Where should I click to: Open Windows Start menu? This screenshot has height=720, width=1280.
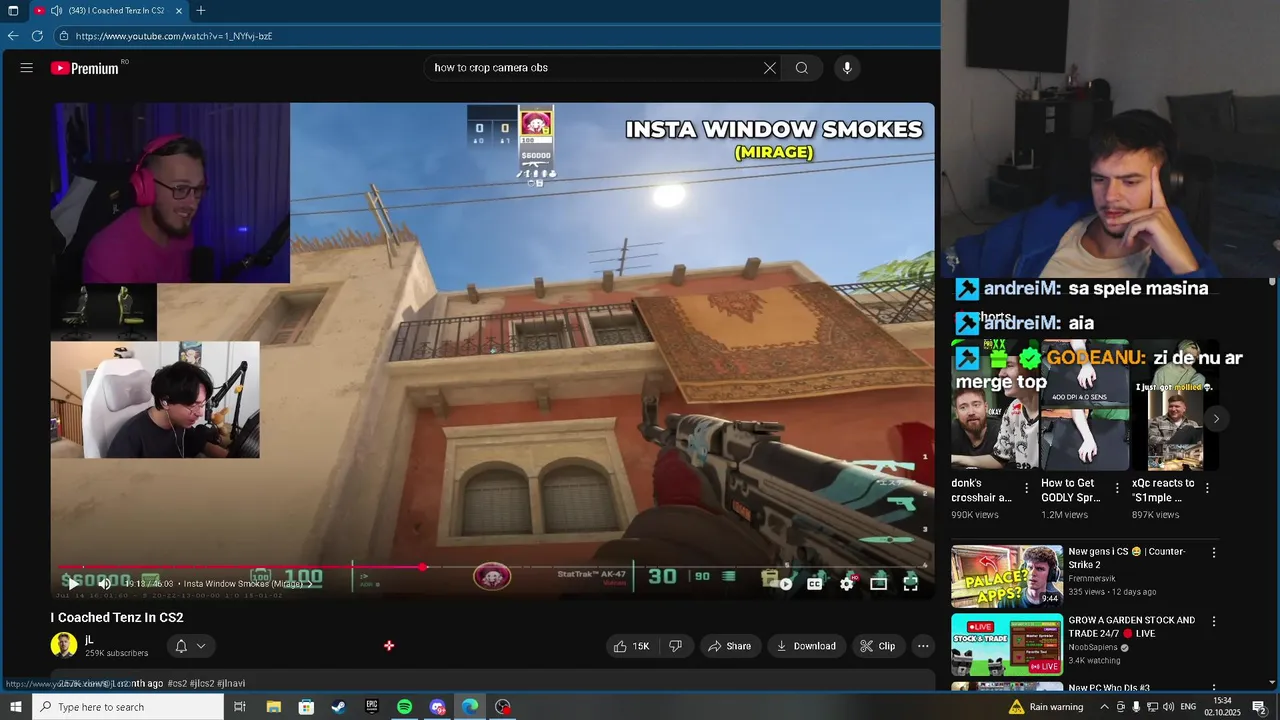tap(15, 707)
